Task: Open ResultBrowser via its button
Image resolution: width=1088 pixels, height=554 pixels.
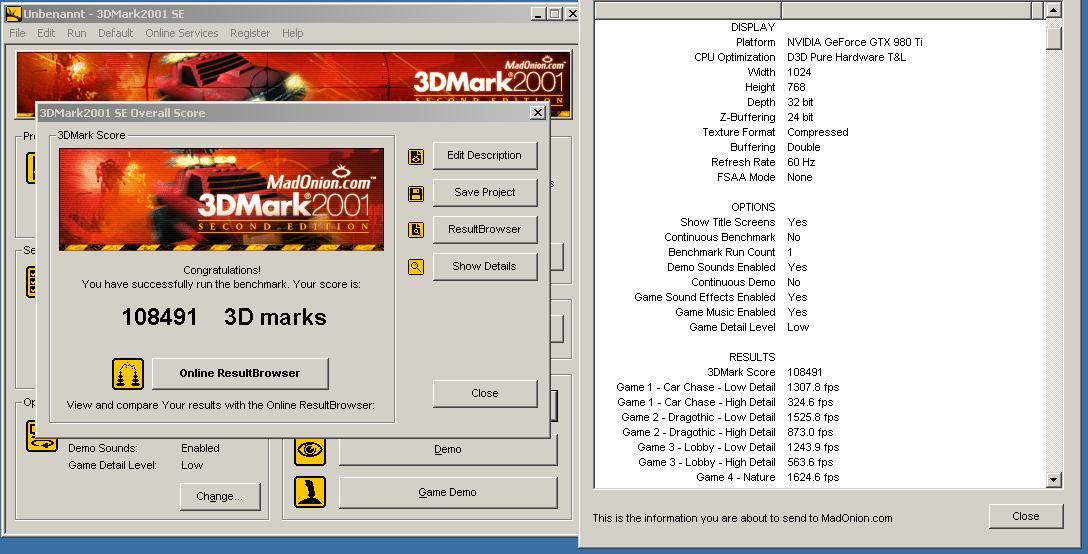Action: (484, 229)
